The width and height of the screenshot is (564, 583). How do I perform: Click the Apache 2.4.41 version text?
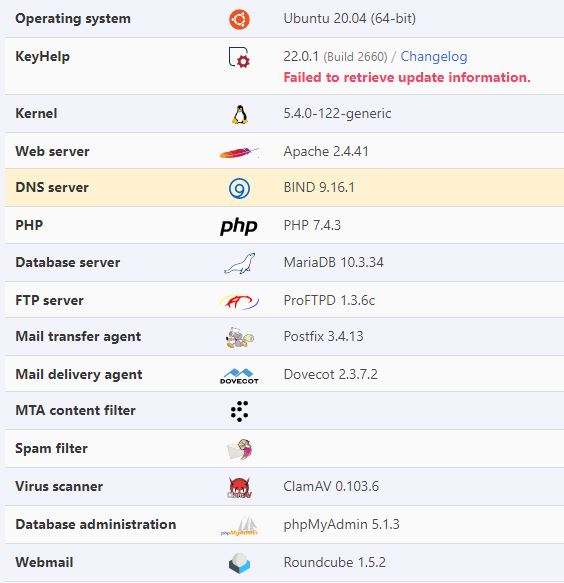click(x=326, y=151)
